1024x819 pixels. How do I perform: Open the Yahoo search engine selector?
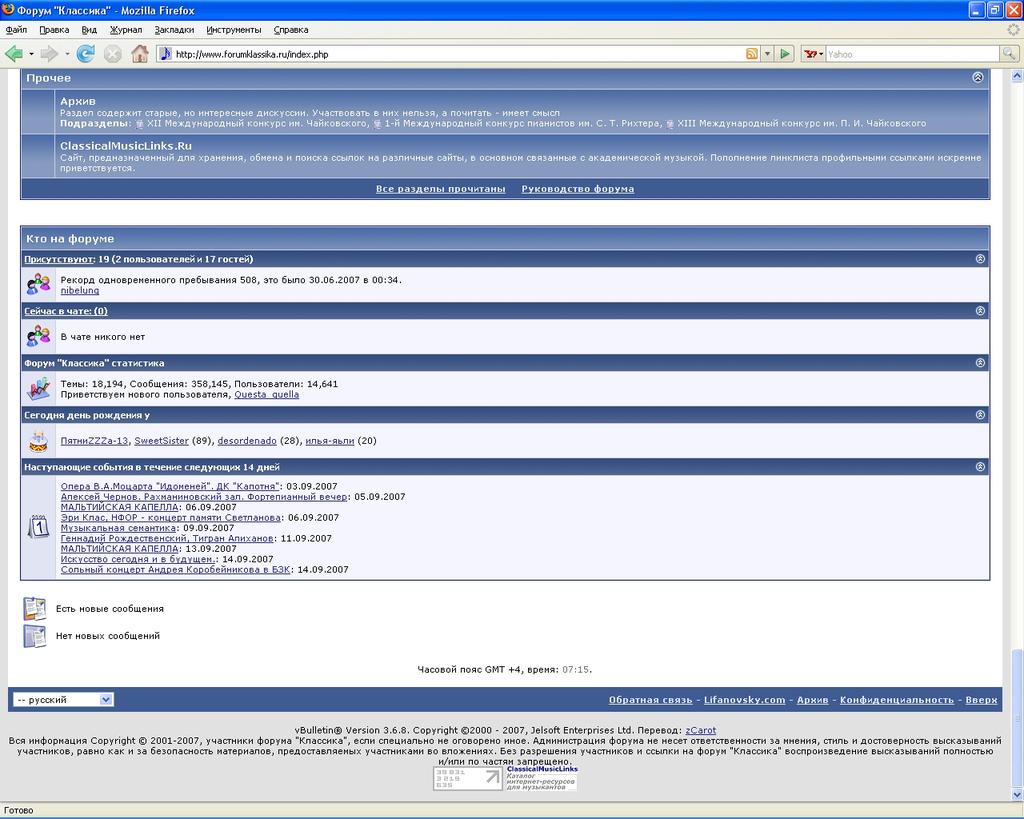tap(814, 54)
